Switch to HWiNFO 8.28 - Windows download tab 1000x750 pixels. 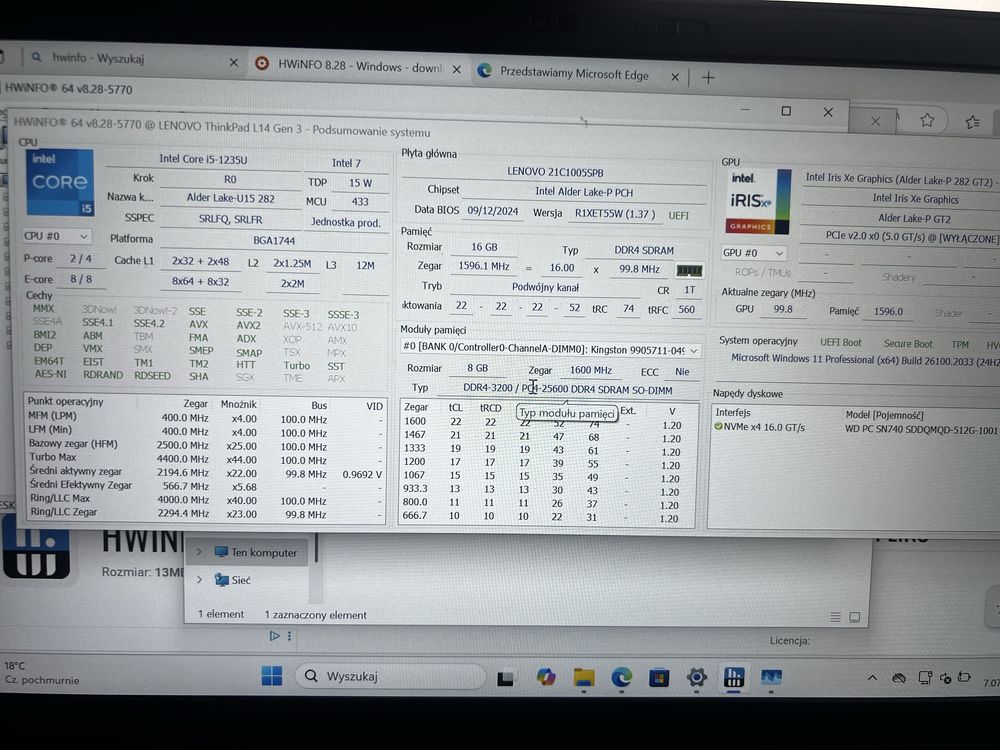[360, 66]
